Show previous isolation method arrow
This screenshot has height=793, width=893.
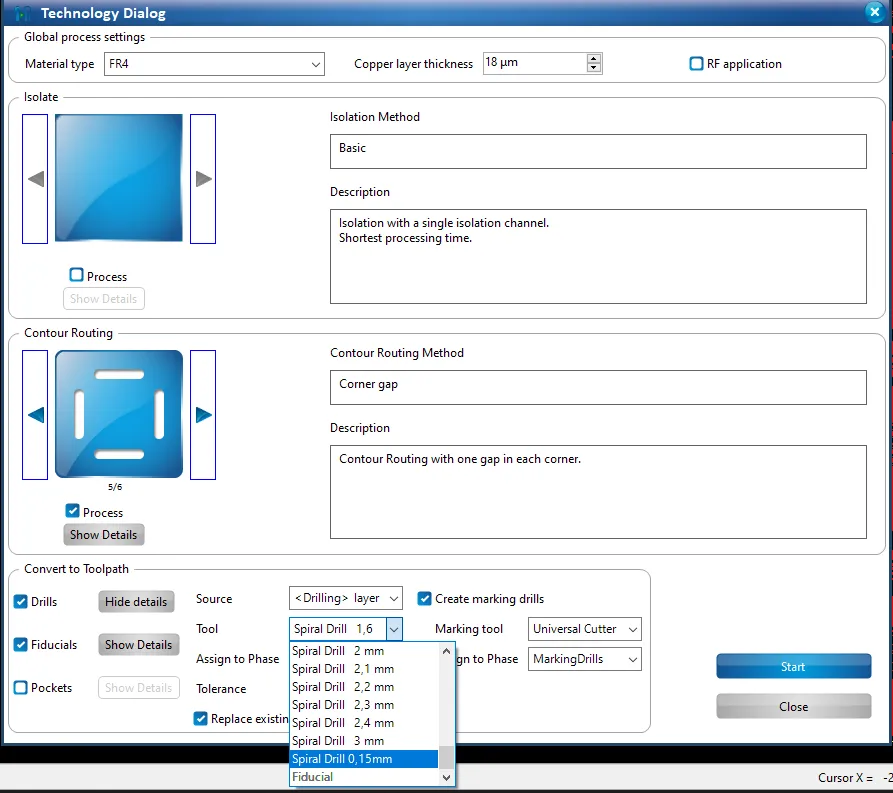point(35,179)
